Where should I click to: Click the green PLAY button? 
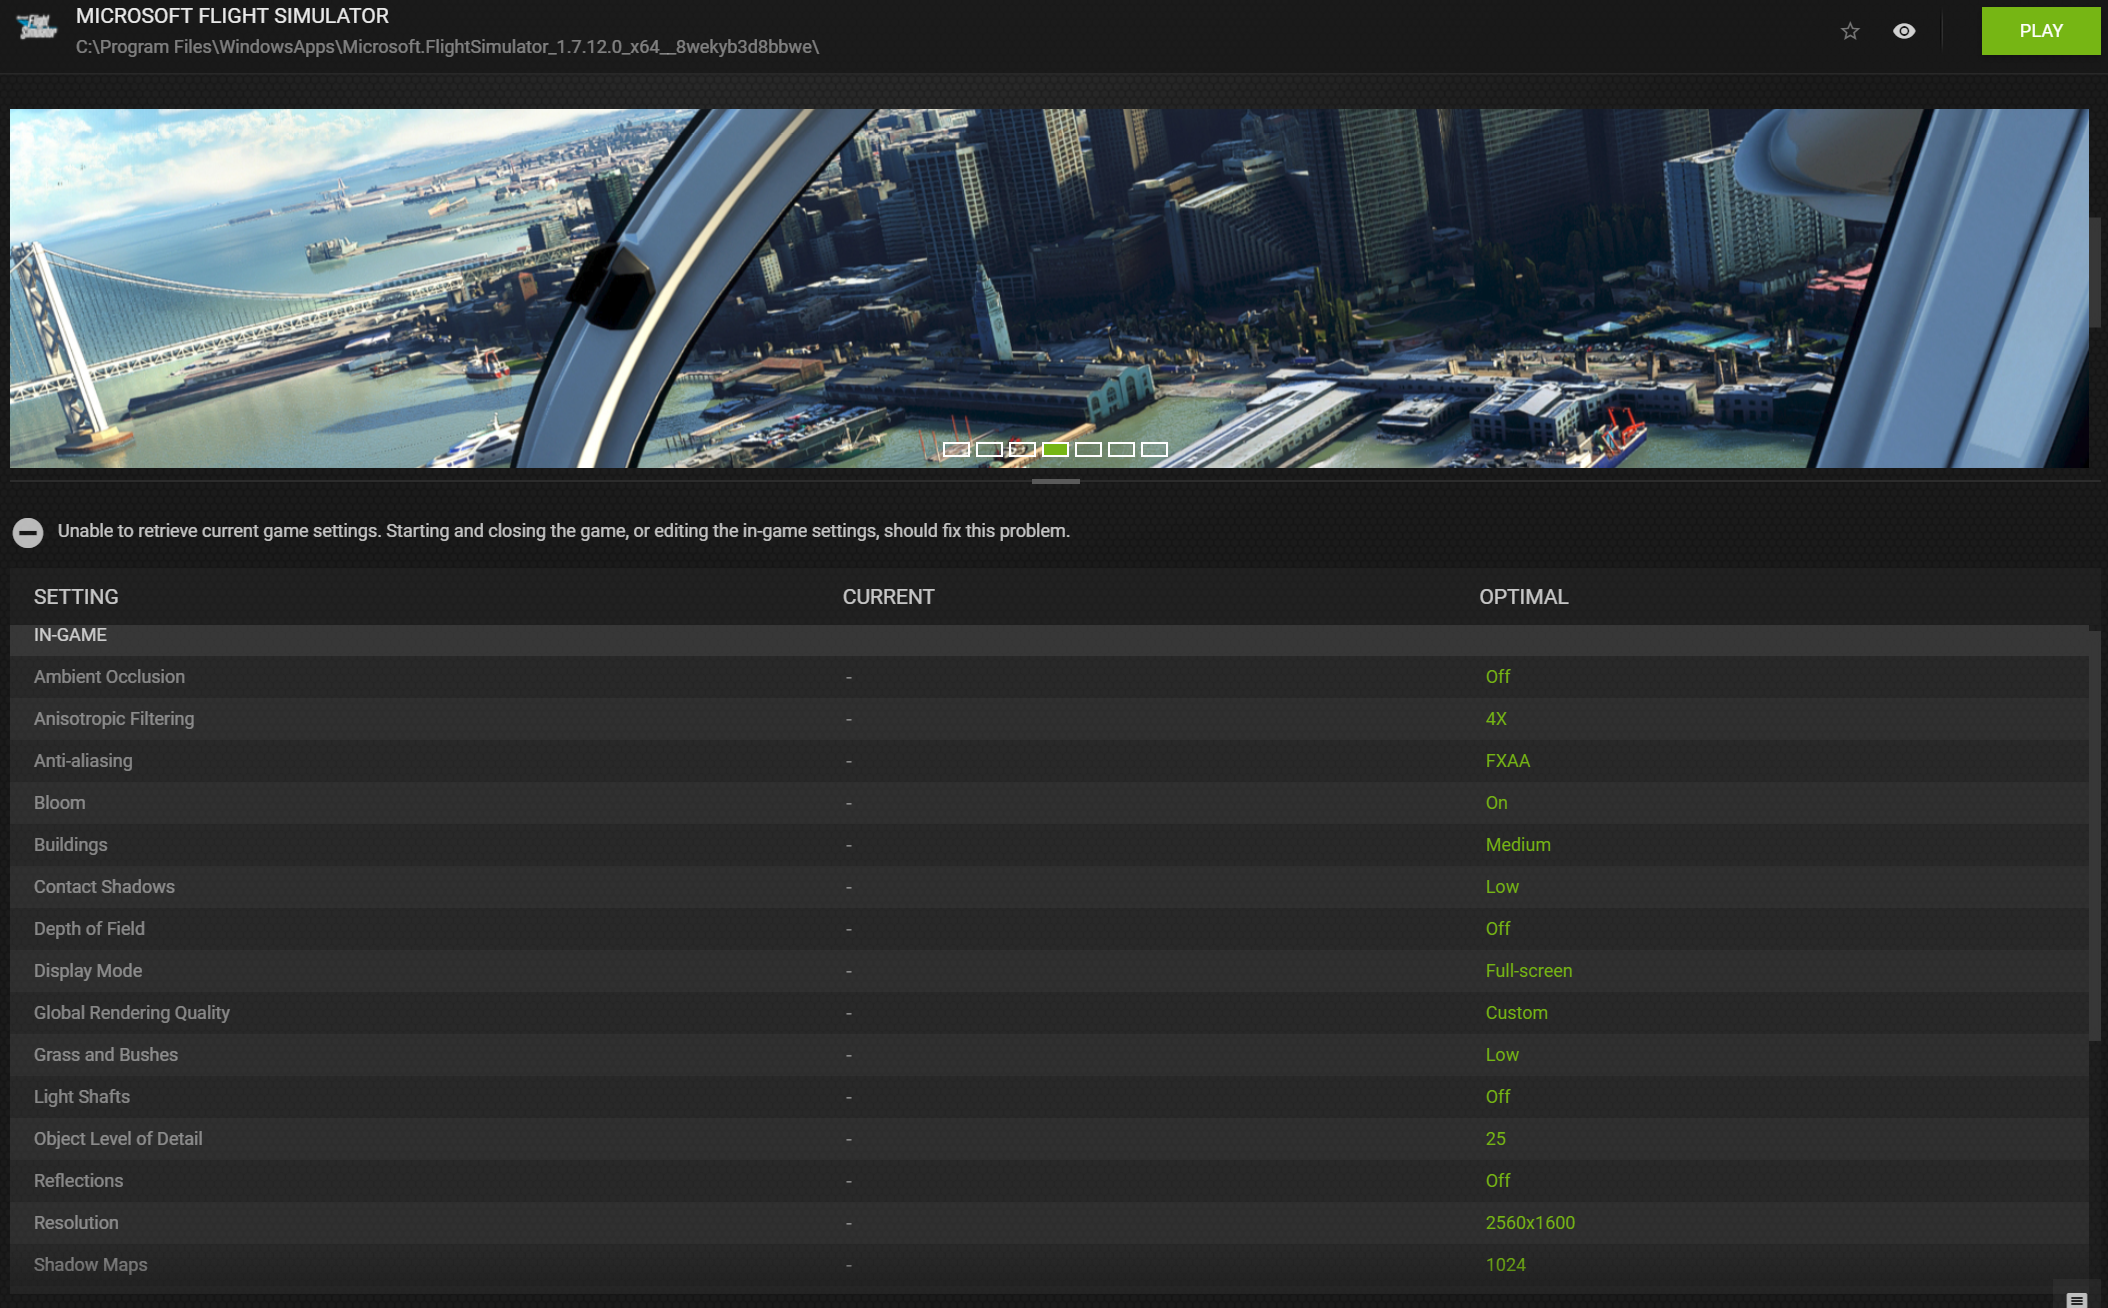coord(2040,31)
